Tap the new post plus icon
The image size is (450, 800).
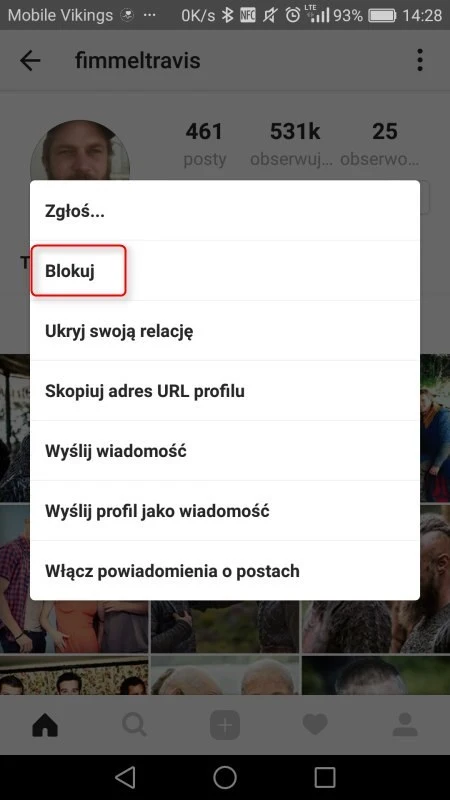225,724
